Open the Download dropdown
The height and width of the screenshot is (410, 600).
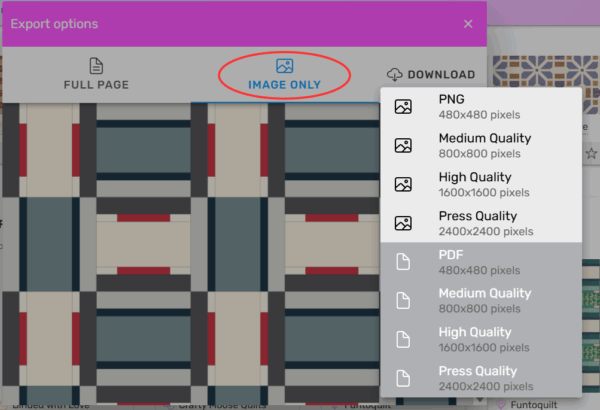(x=430, y=75)
